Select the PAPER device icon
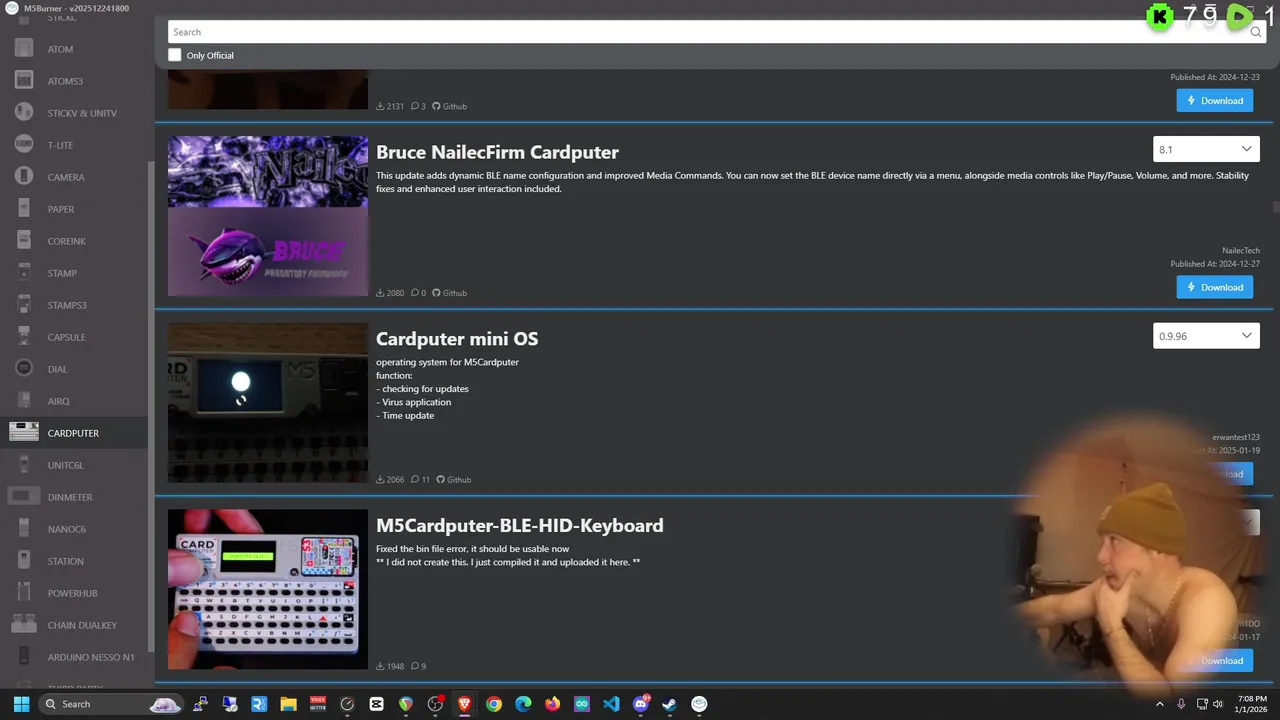Viewport: 1280px width, 720px height. [24, 209]
